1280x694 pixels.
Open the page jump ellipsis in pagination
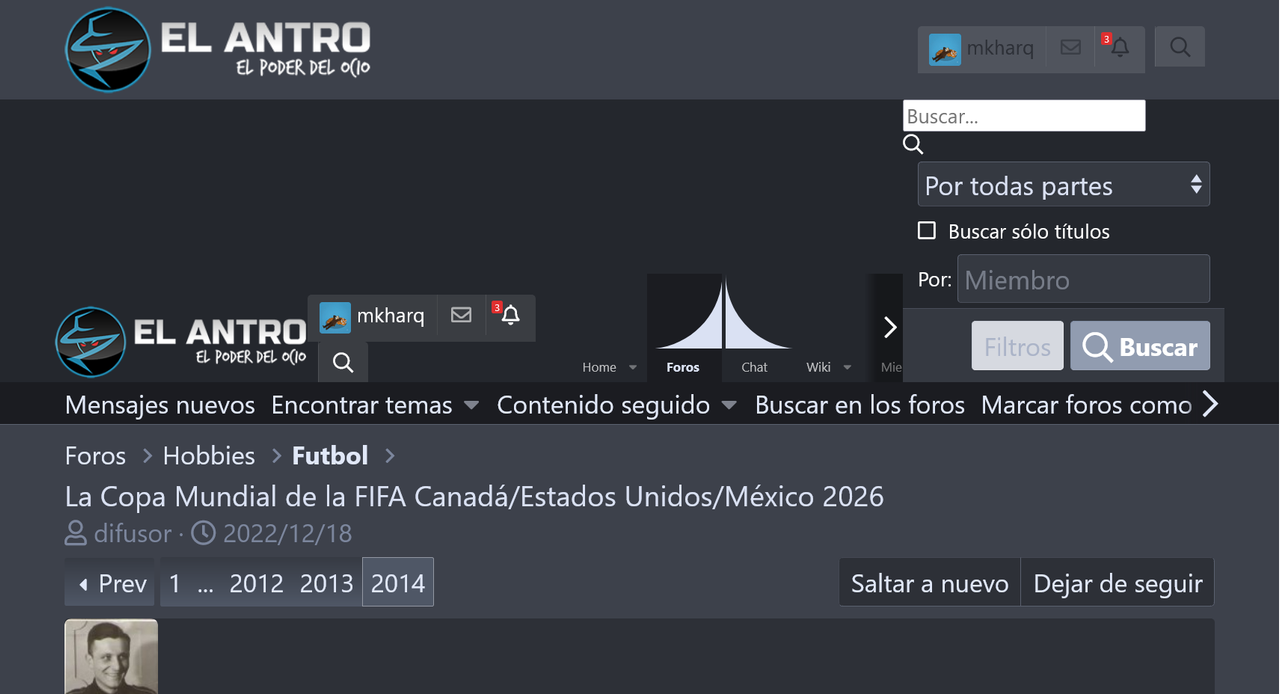[205, 583]
